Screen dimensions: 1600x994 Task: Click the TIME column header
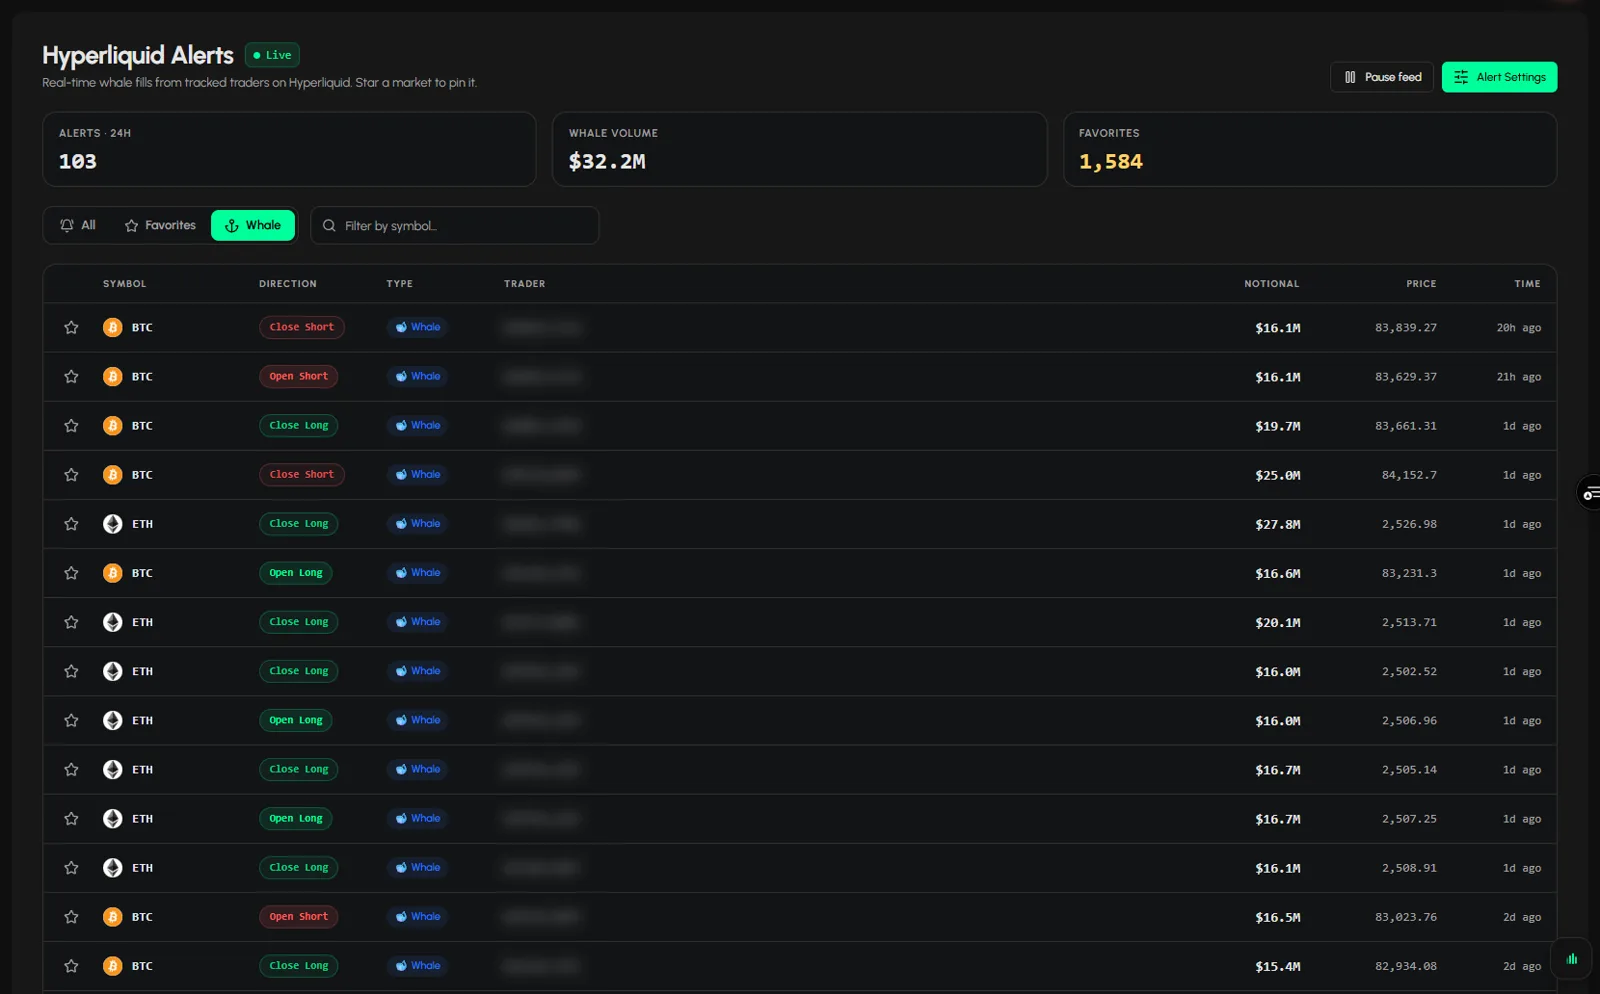coord(1527,284)
